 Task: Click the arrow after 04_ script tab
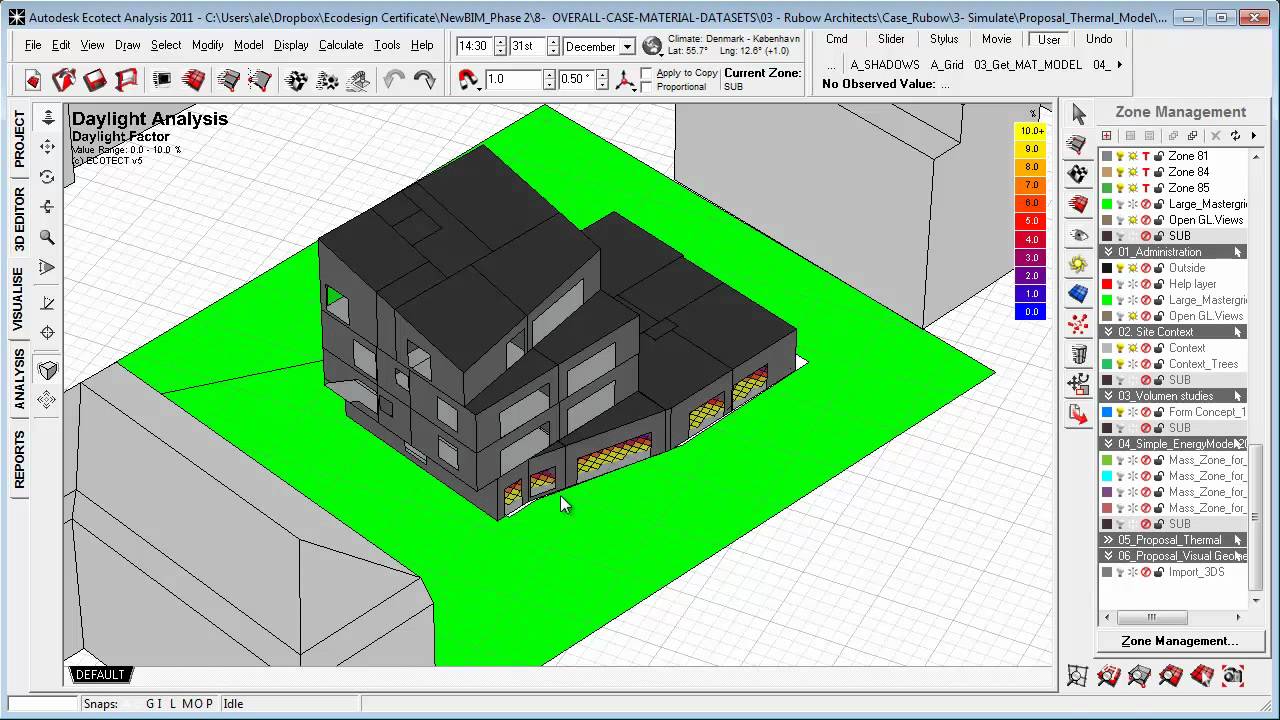click(1119, 65)
